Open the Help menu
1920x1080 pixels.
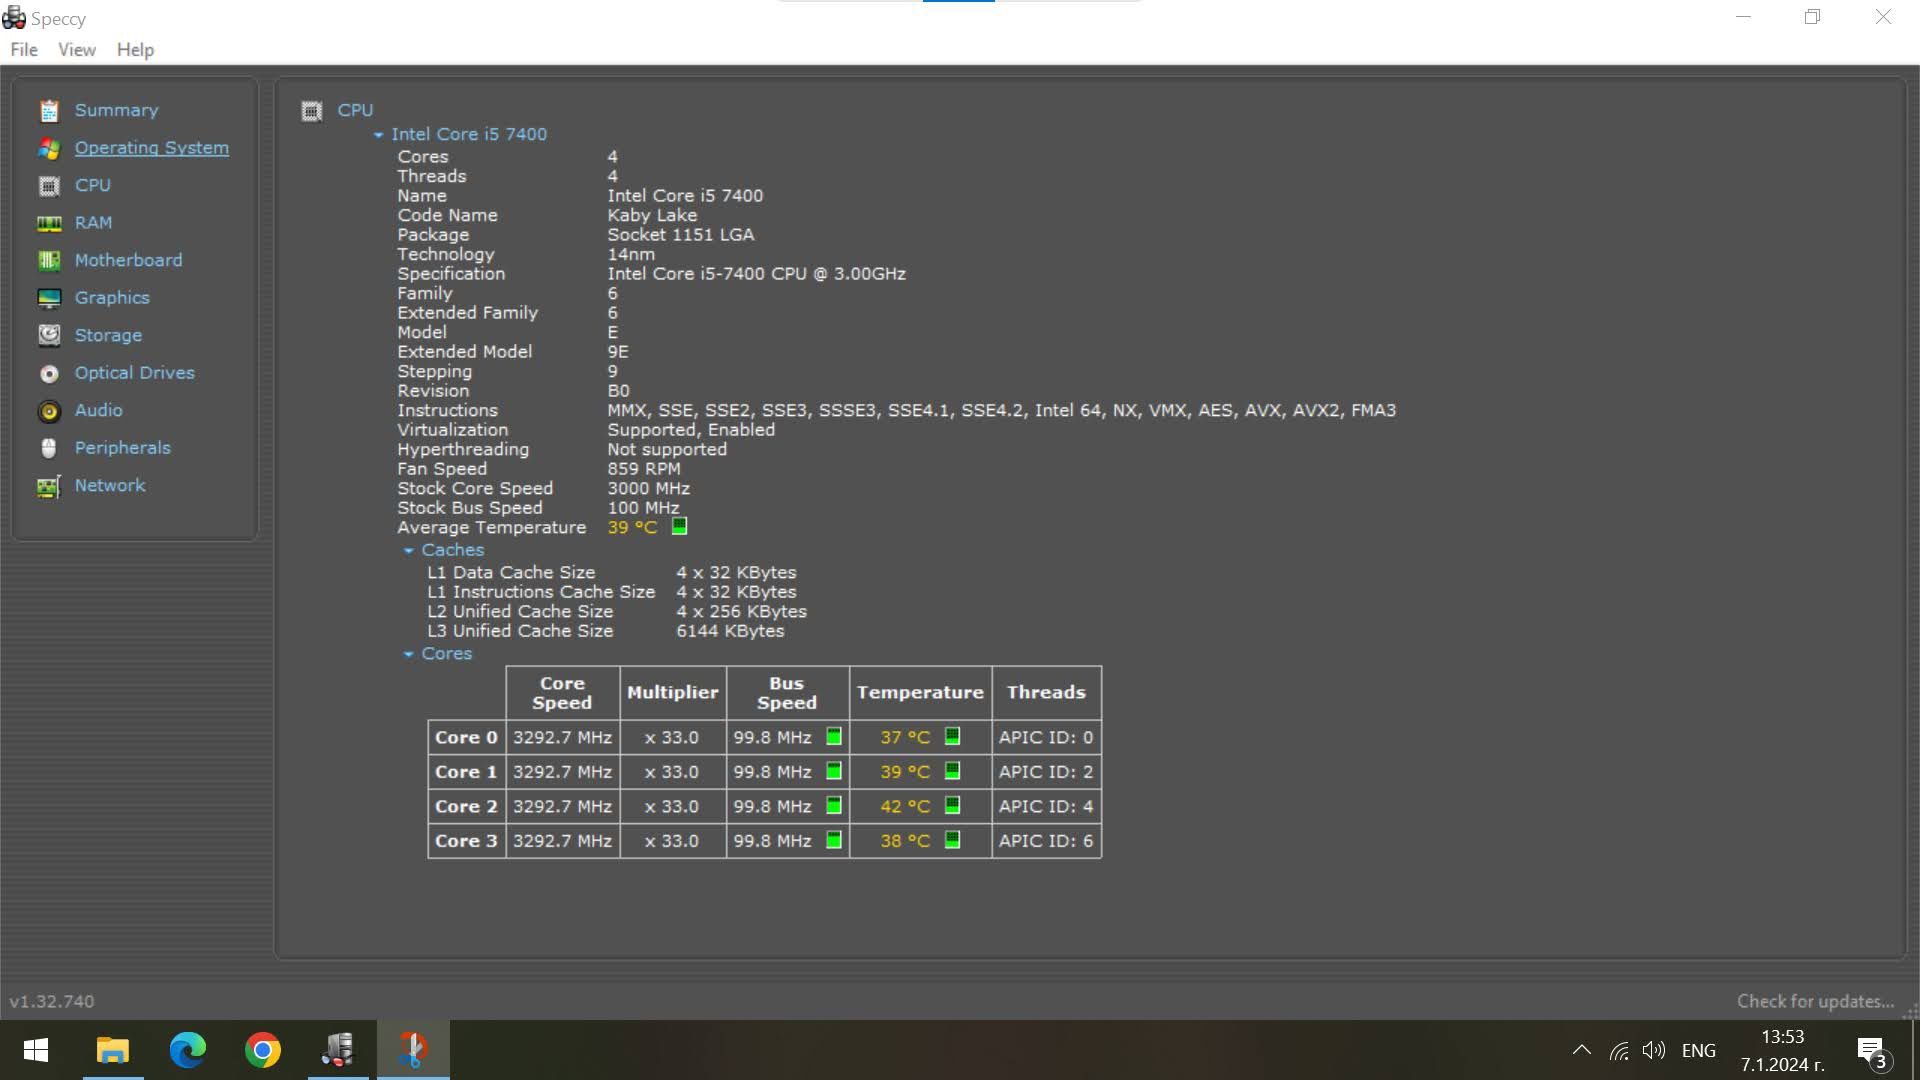(x=135, y=50)
